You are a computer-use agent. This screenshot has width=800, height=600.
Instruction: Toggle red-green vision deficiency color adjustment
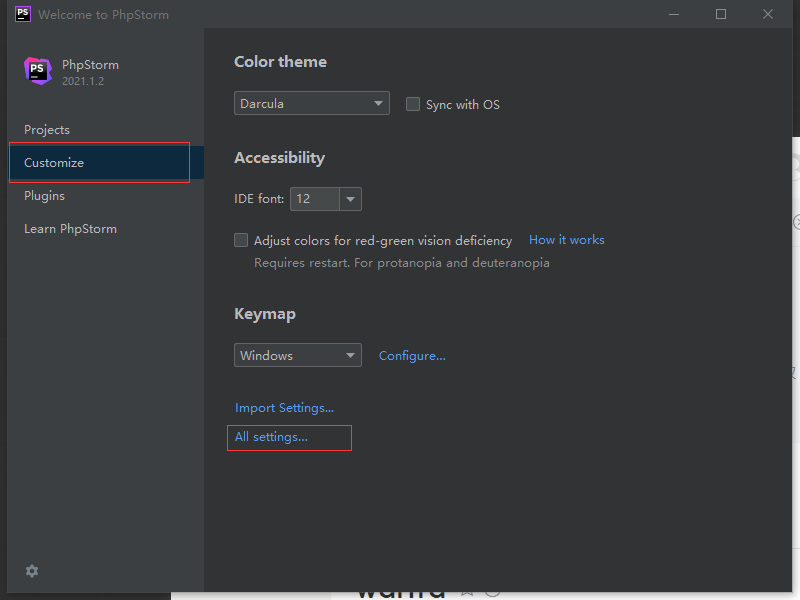pyautogui.click(x=241, y=240)
